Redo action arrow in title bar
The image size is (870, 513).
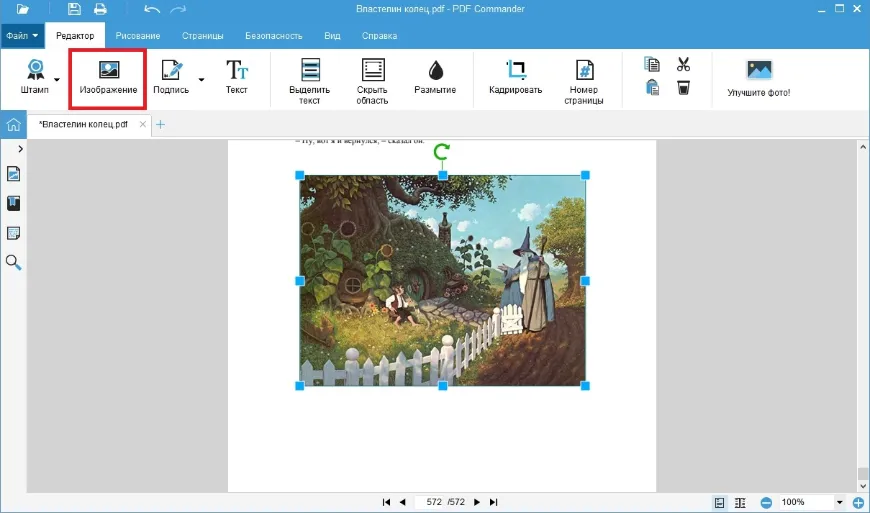click(x=178, y=9)
